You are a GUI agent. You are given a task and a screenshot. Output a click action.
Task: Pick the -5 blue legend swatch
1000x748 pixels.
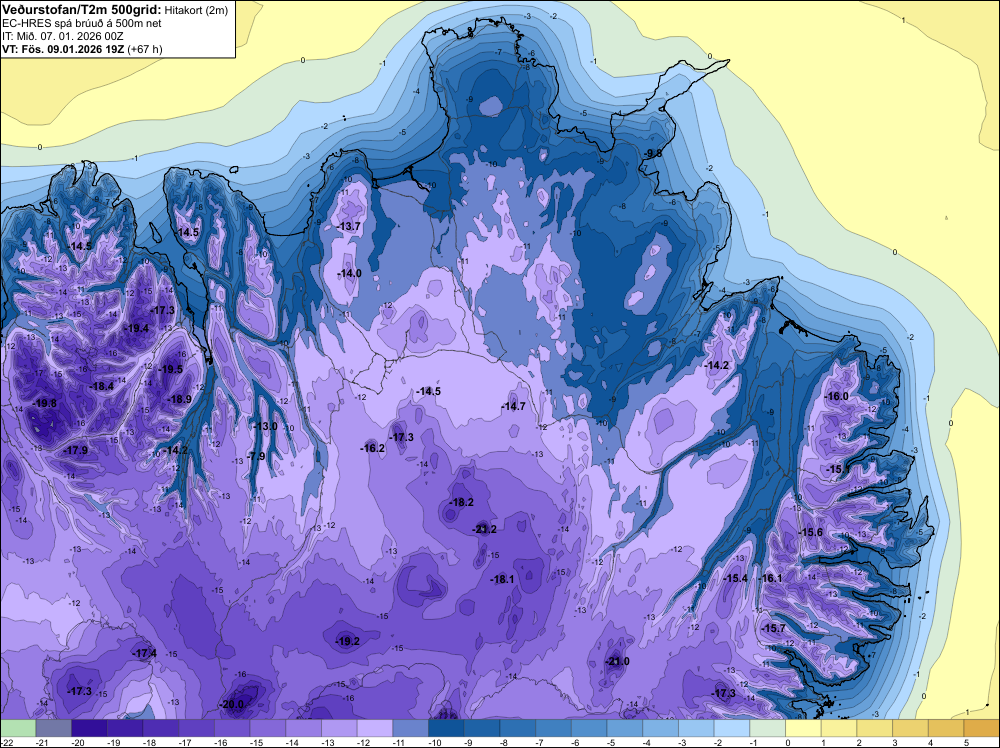pyautogui.click(x=625, y=728)
